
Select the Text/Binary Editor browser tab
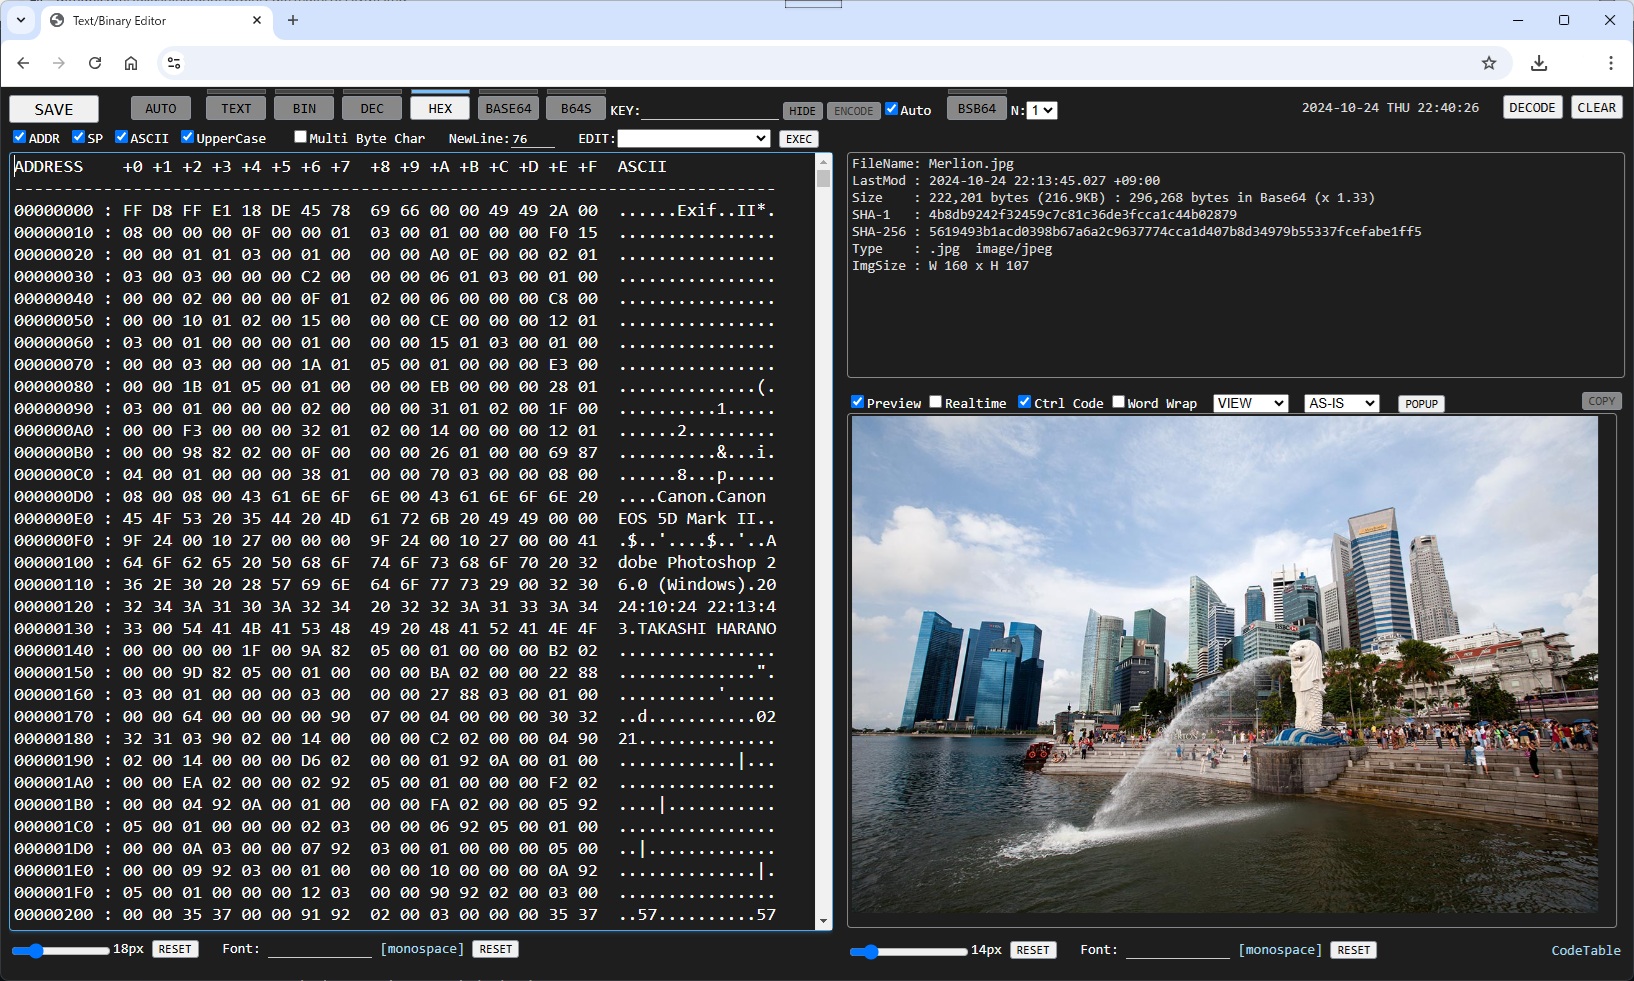click(155, 20)
